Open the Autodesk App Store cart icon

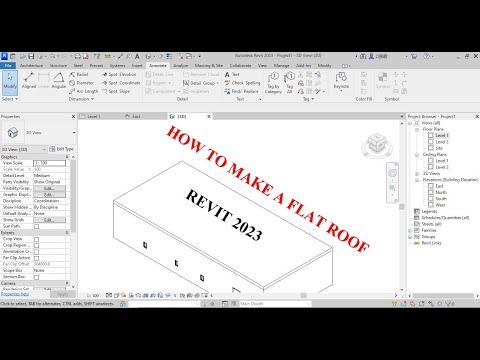(414, 56)
